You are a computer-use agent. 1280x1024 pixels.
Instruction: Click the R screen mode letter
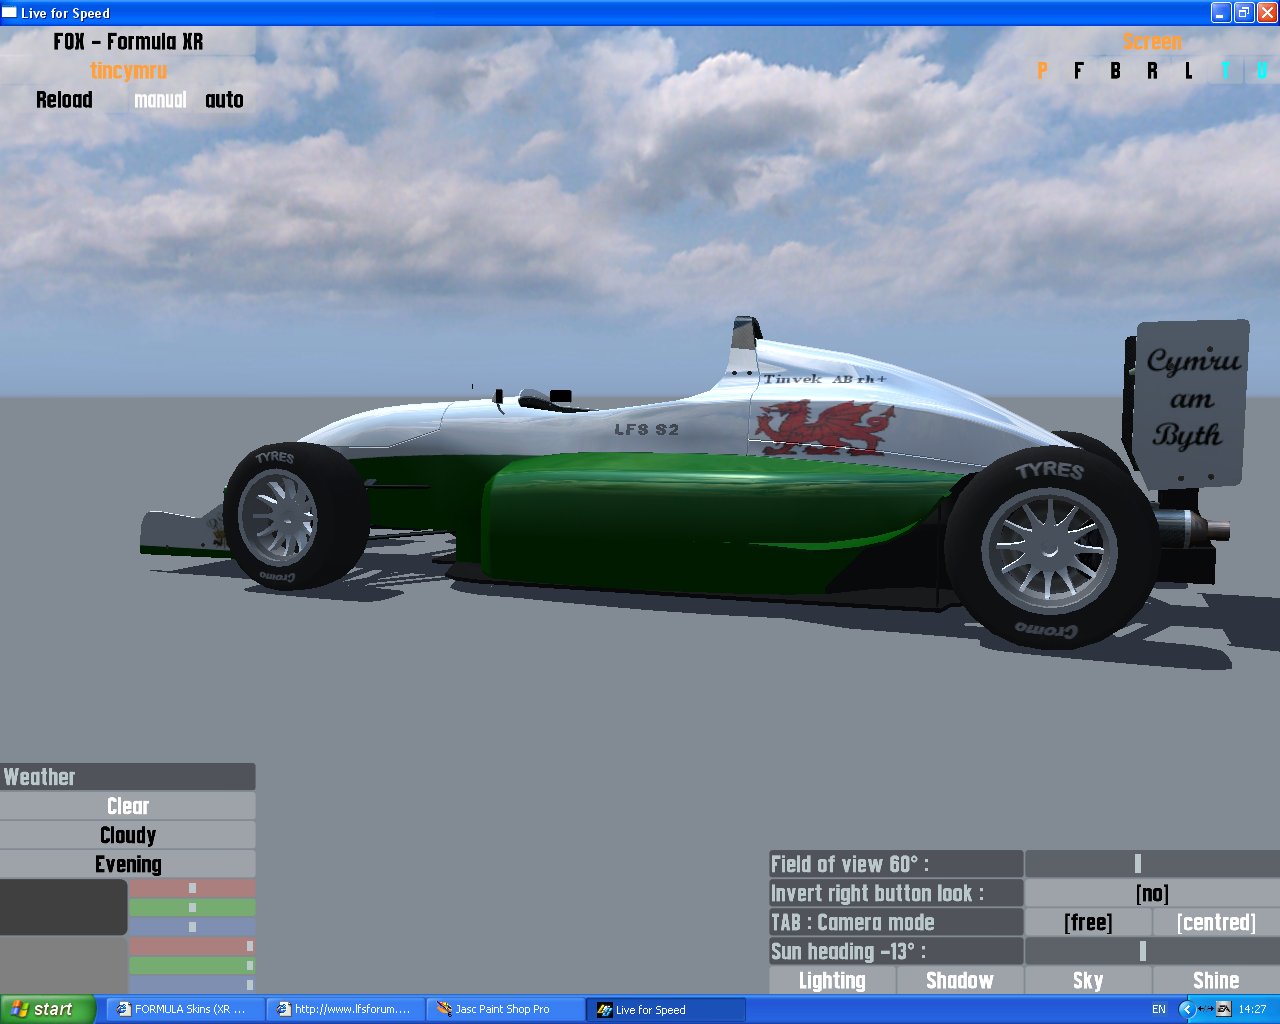click(x=1152, y=71)
